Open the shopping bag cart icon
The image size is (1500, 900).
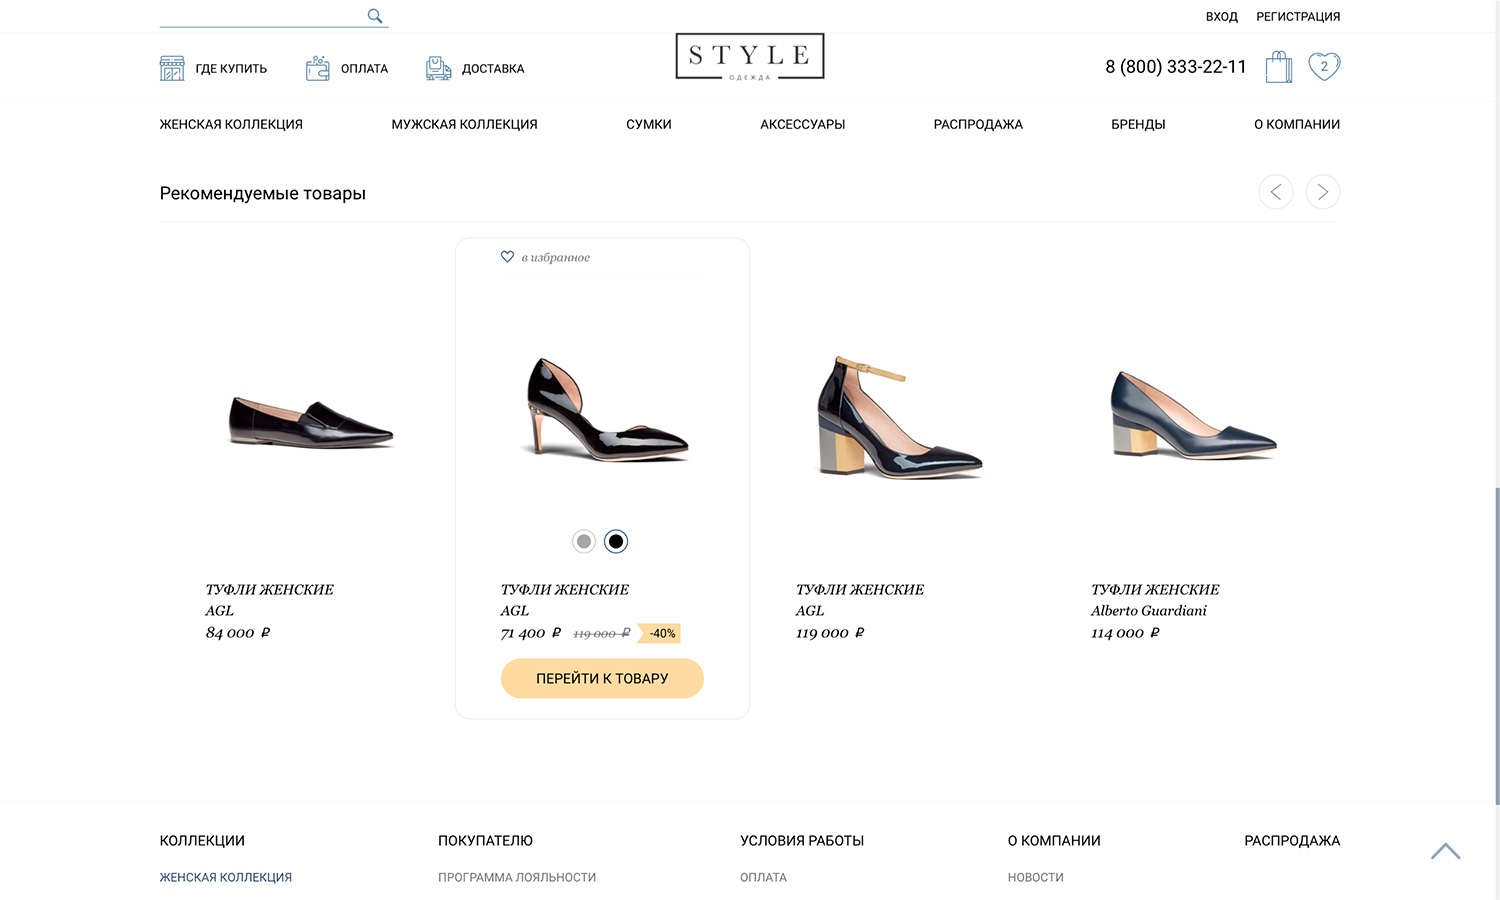1278,67
